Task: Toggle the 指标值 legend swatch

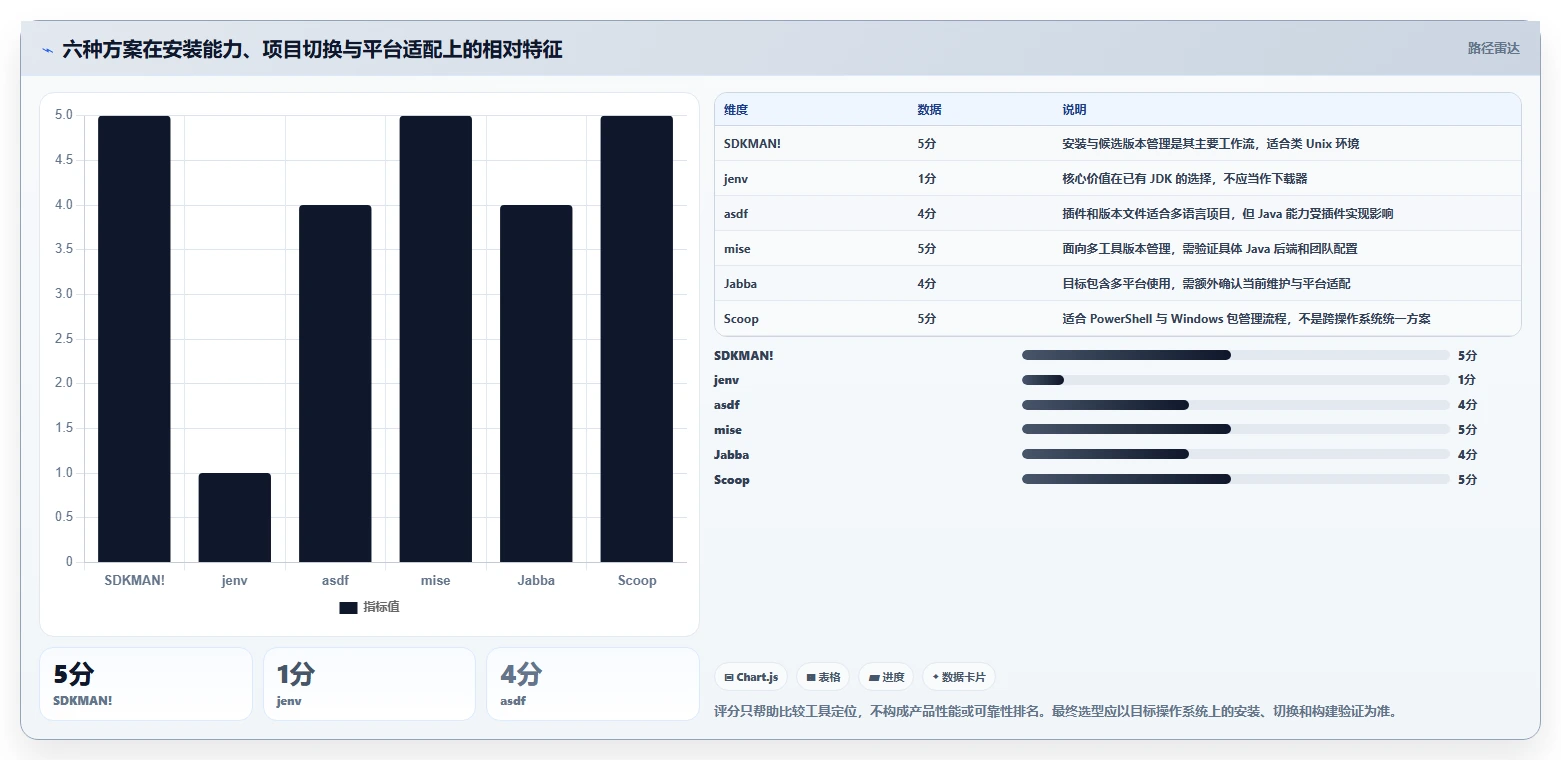Action: pos(348,608)
